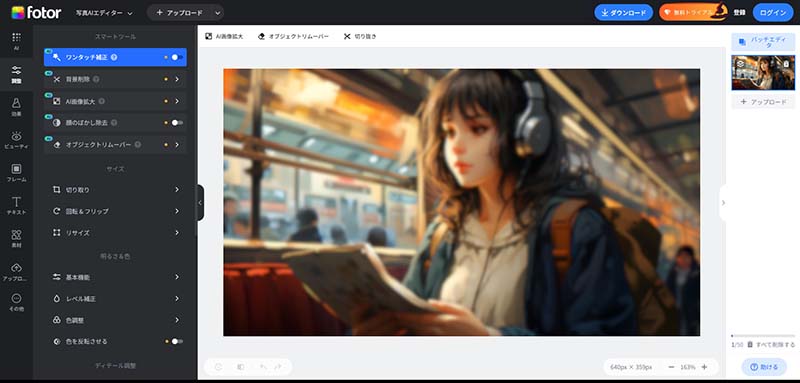
Task: Select the 調整 adjust sidebar tab
Action: tap(16, 74)
